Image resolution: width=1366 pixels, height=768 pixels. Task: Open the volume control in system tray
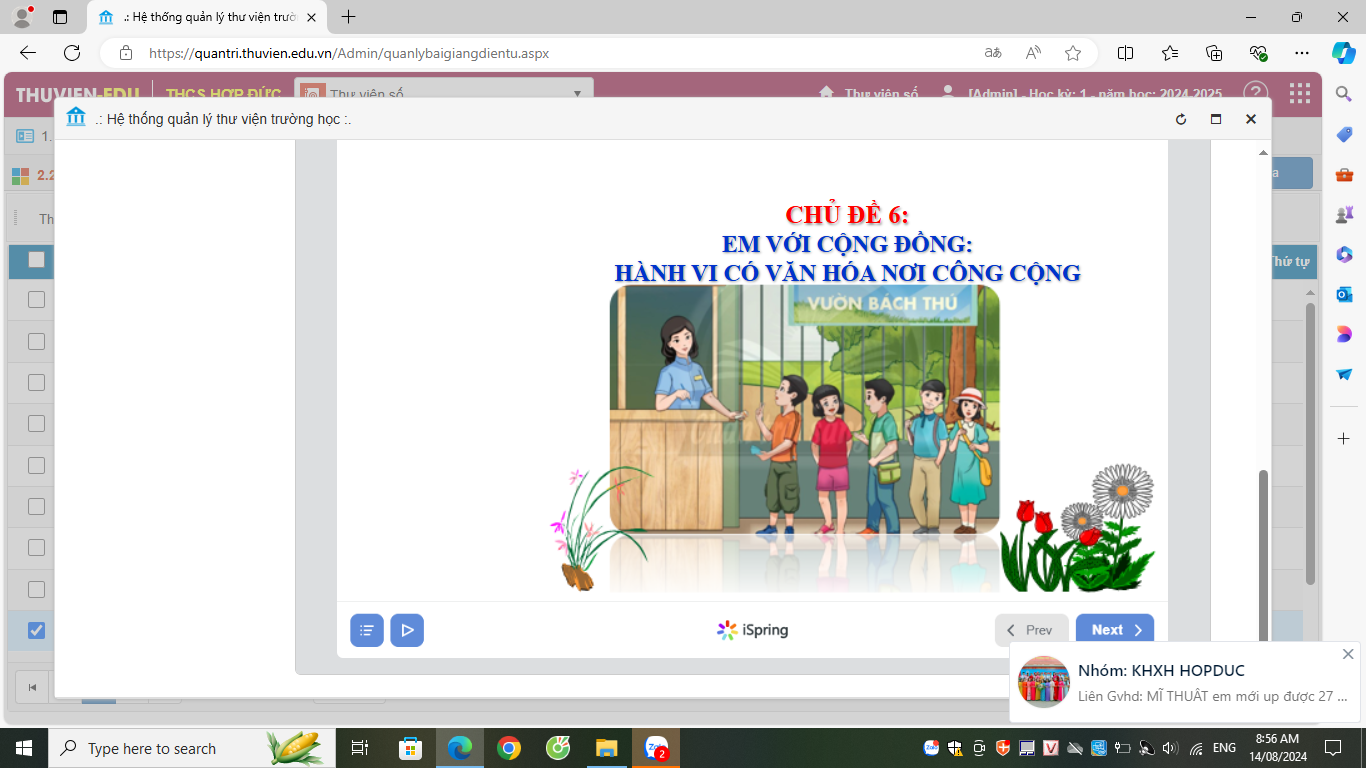[1169, 748]
